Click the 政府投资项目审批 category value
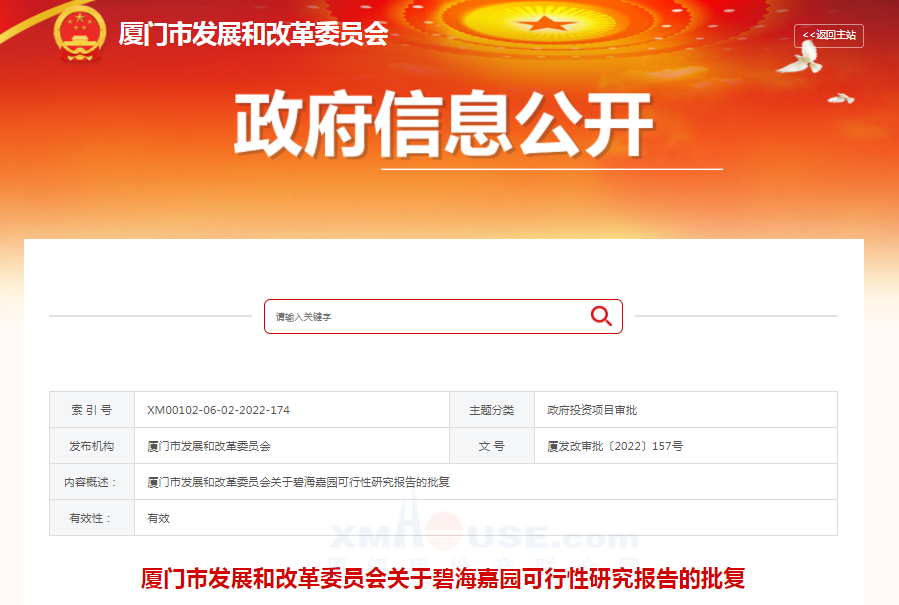The width and height of the screenshot is (899, 605). pyautogui.click(x=592, y=410)
